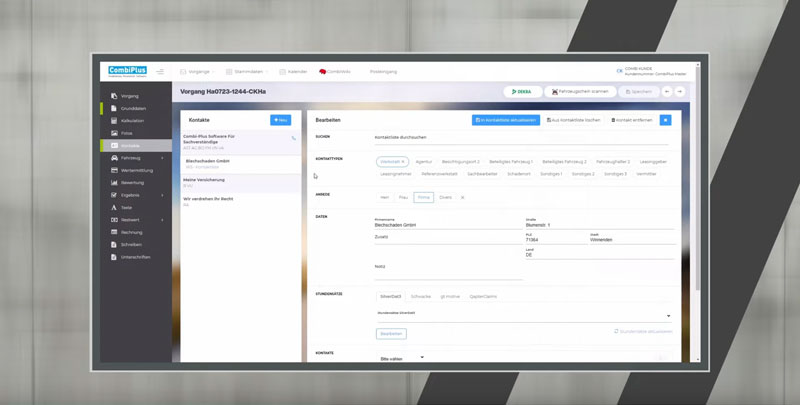
Task: Click the Rechnung icon in sidebar
Action: coord(114,232)
